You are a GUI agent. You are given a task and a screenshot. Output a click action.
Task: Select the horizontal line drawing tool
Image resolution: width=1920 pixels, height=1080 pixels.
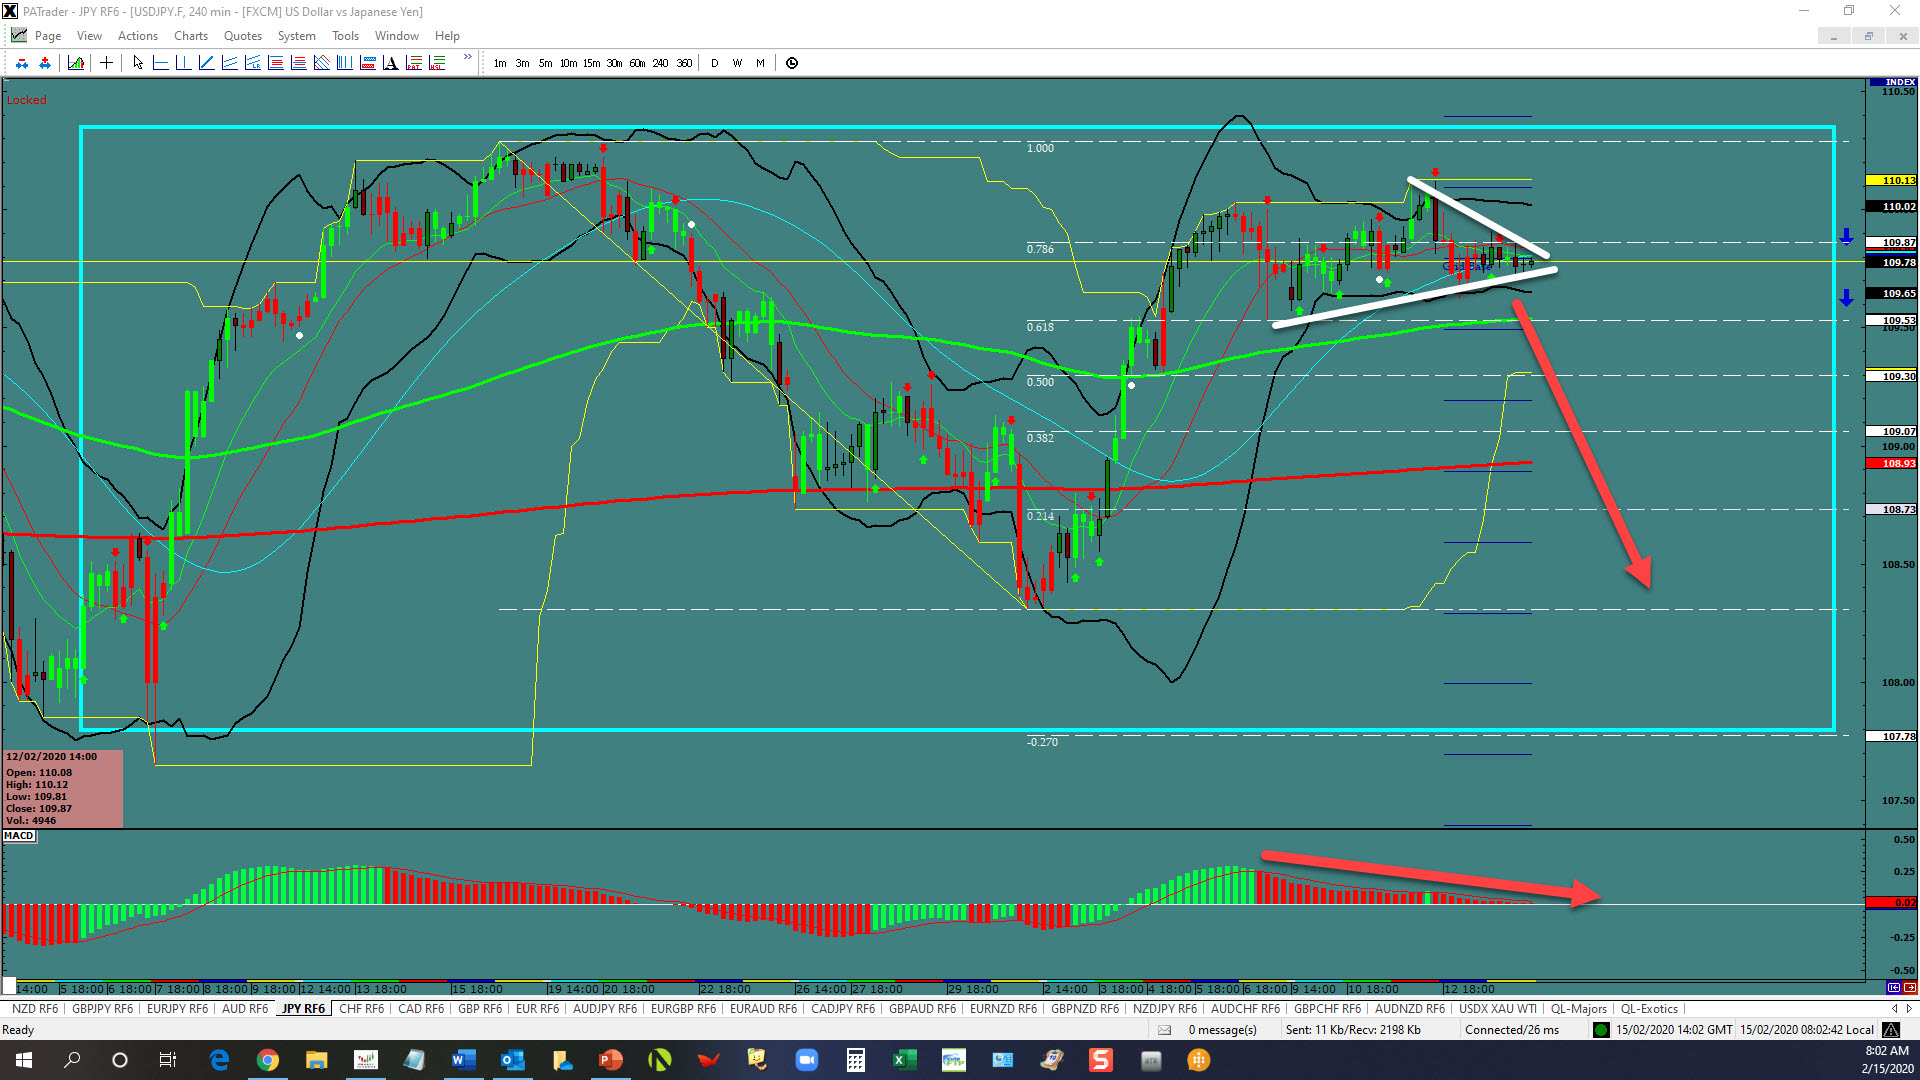[160, 63]
